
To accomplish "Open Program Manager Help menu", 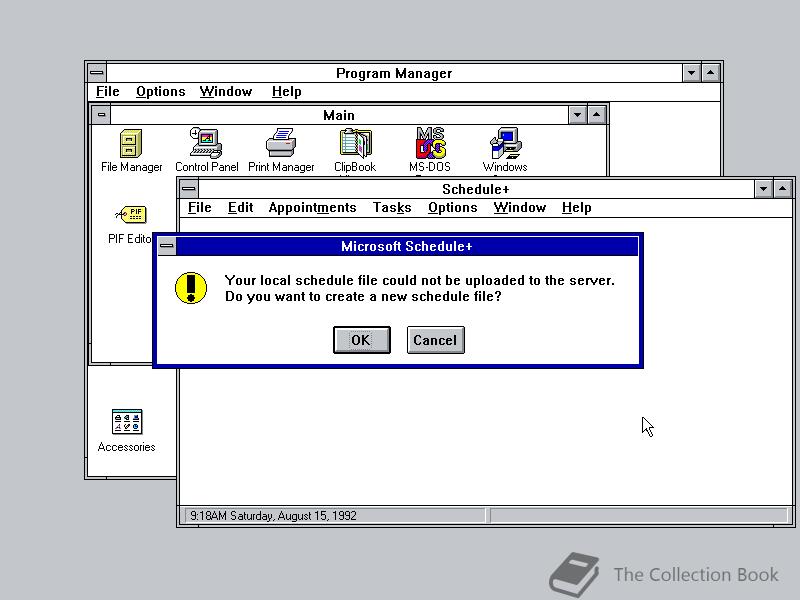I will [x=287, y=91].
